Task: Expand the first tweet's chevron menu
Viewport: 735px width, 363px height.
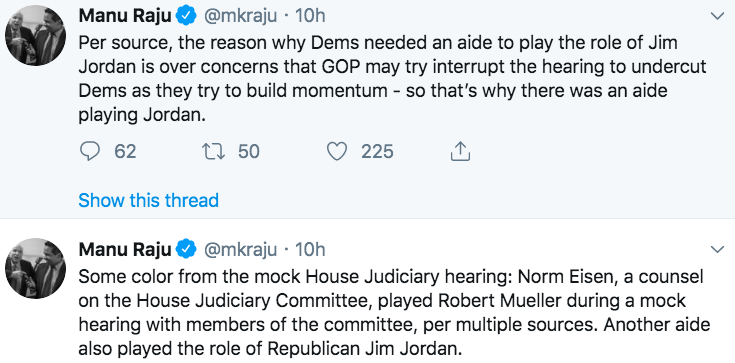Action: pos(718,17)
